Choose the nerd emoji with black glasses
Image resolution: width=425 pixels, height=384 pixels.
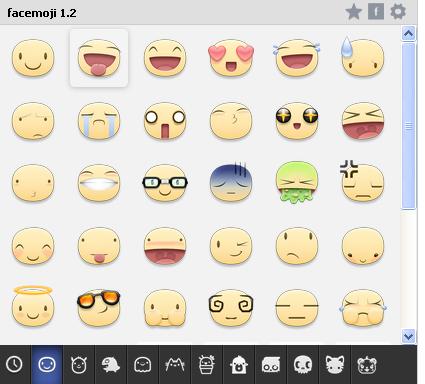click(x=165, y=183)
